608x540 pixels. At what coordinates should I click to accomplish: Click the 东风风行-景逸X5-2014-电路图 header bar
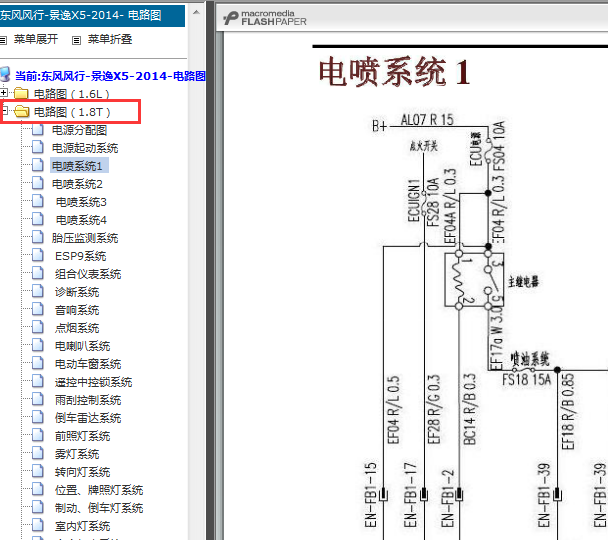point(92,15)
